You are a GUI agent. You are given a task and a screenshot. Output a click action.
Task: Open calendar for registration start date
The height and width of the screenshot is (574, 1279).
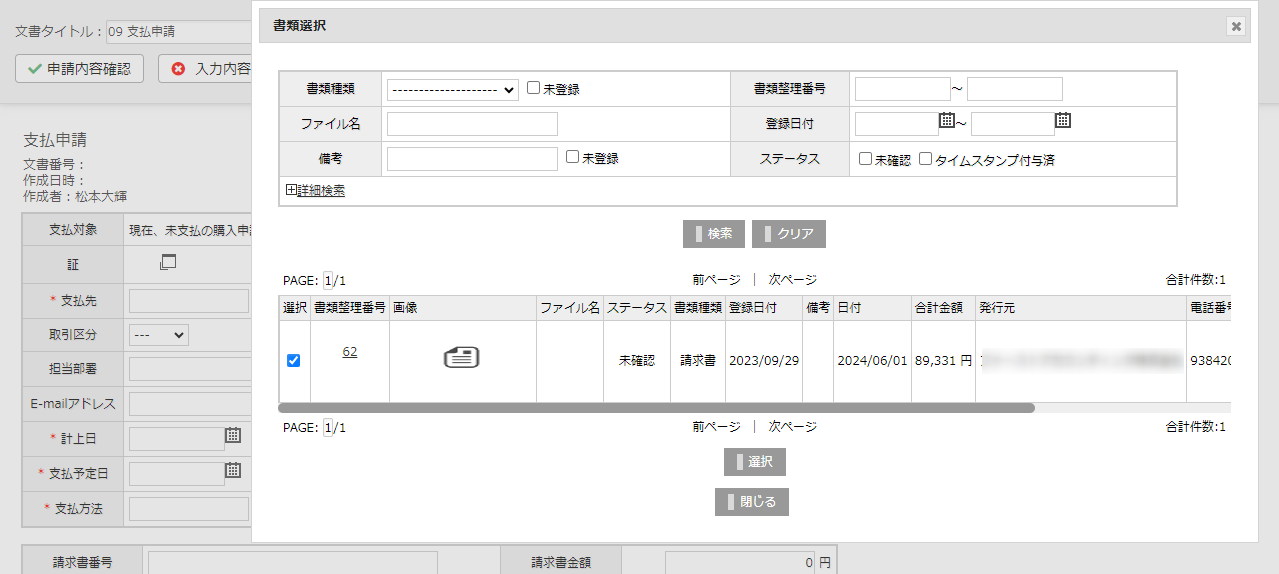(x=947, y=121)
